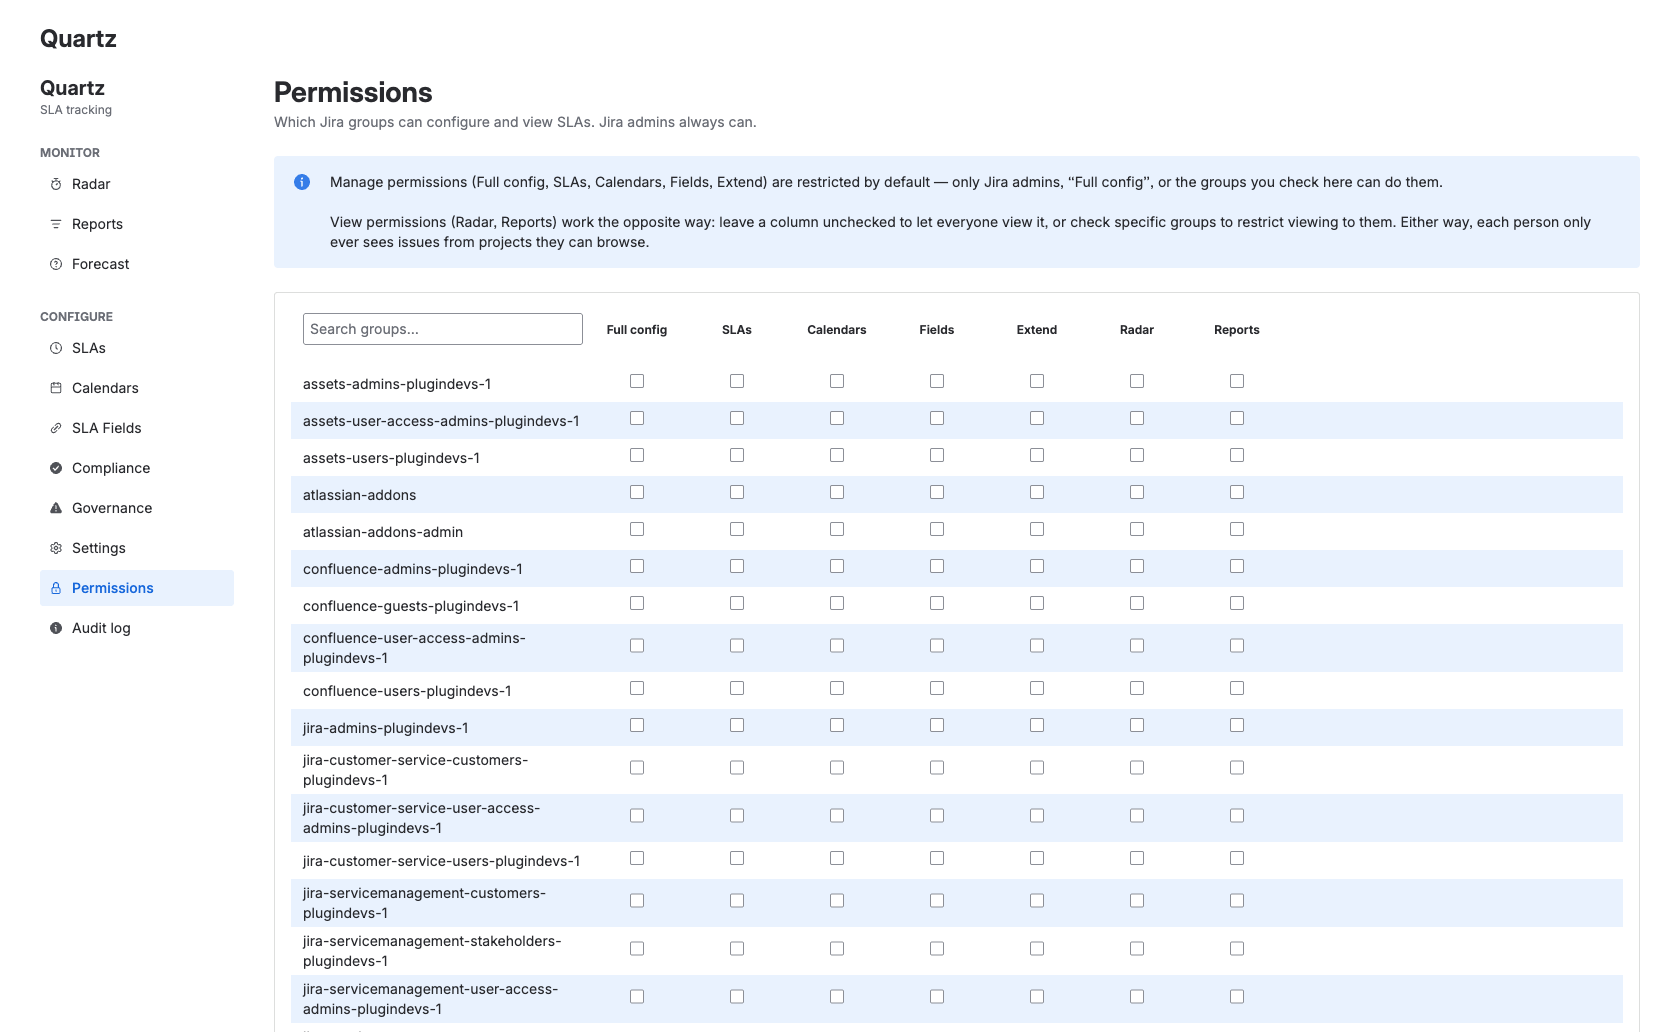The width and height of the screenshot is (1680, 1032).
Task: Click the Calendars icon in sidebar
Action: coord(56,388)
